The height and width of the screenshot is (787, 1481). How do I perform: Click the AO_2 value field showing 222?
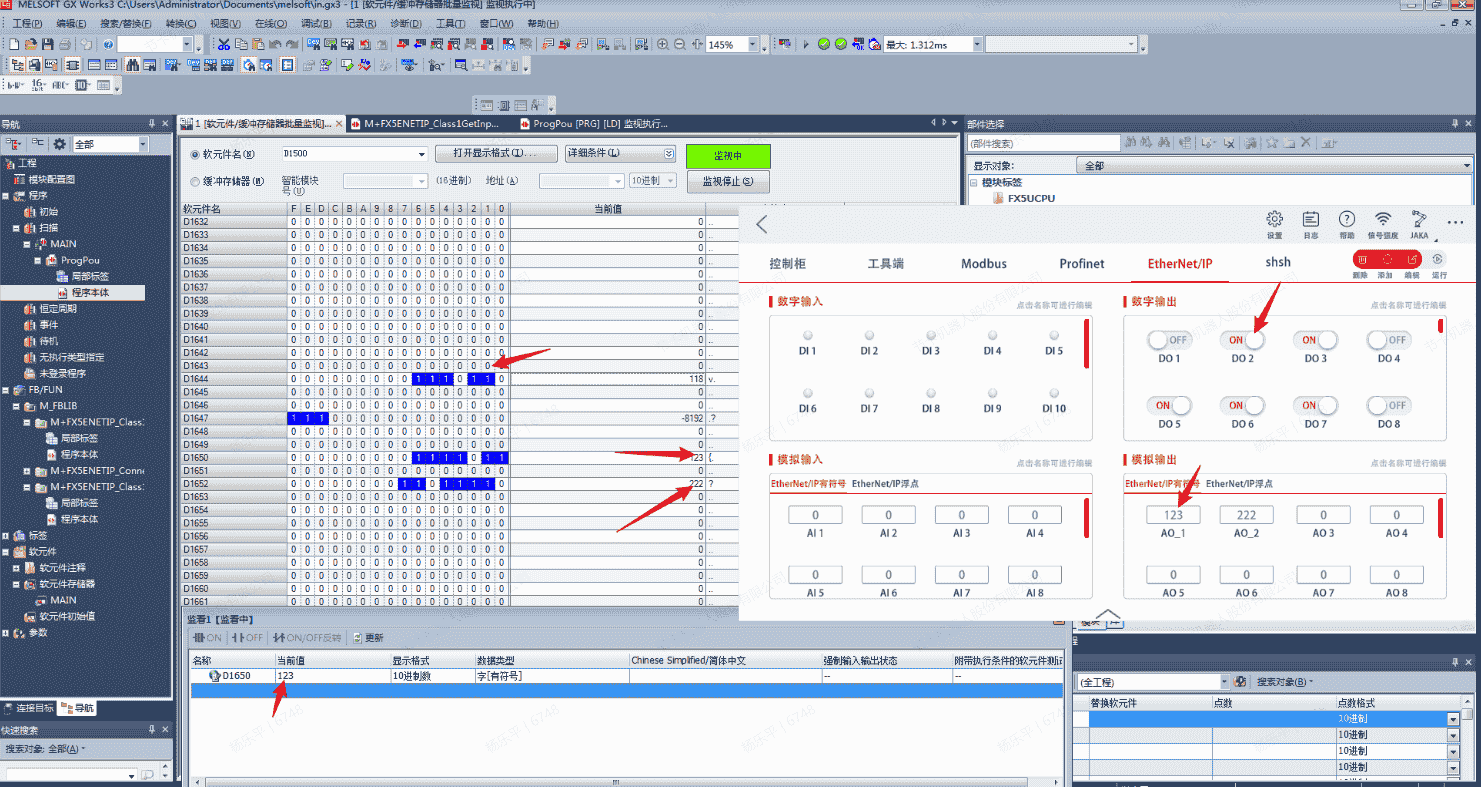[x=1246, y=515]
